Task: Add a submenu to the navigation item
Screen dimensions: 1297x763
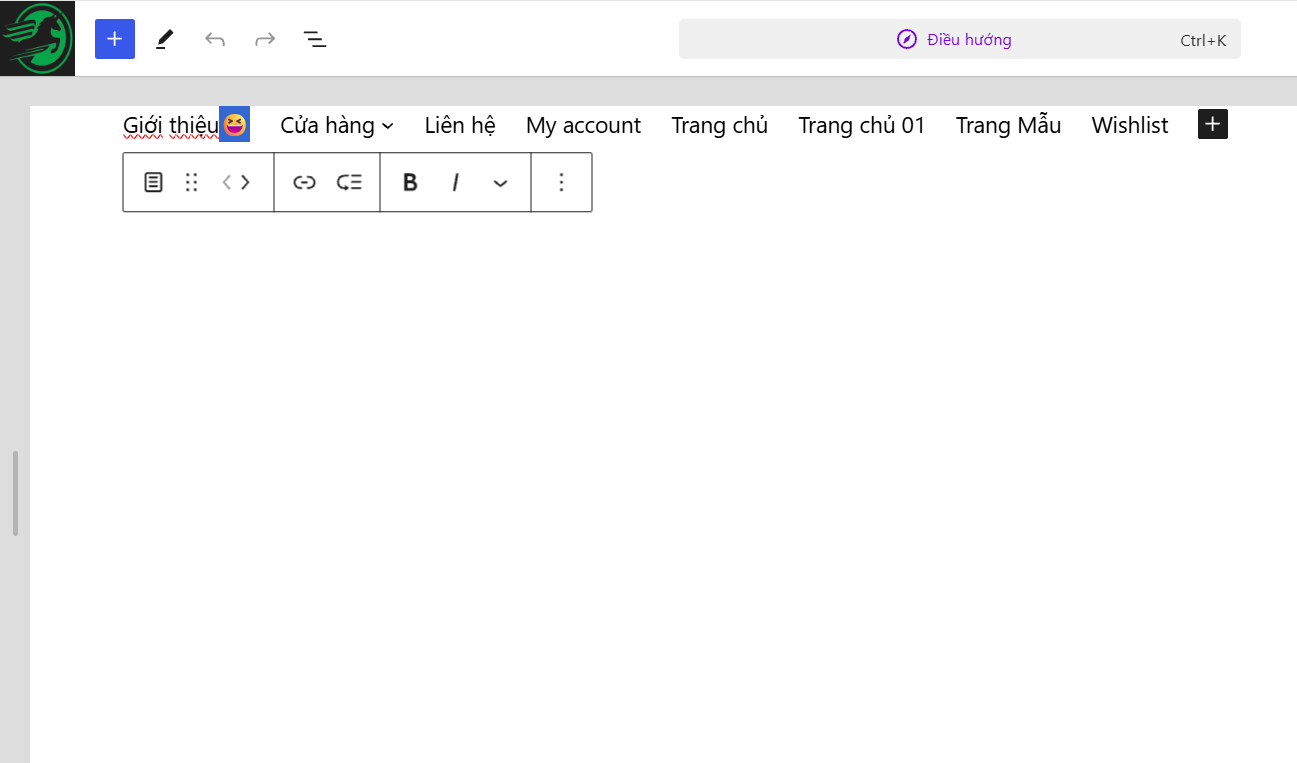Action: (349, 182)
